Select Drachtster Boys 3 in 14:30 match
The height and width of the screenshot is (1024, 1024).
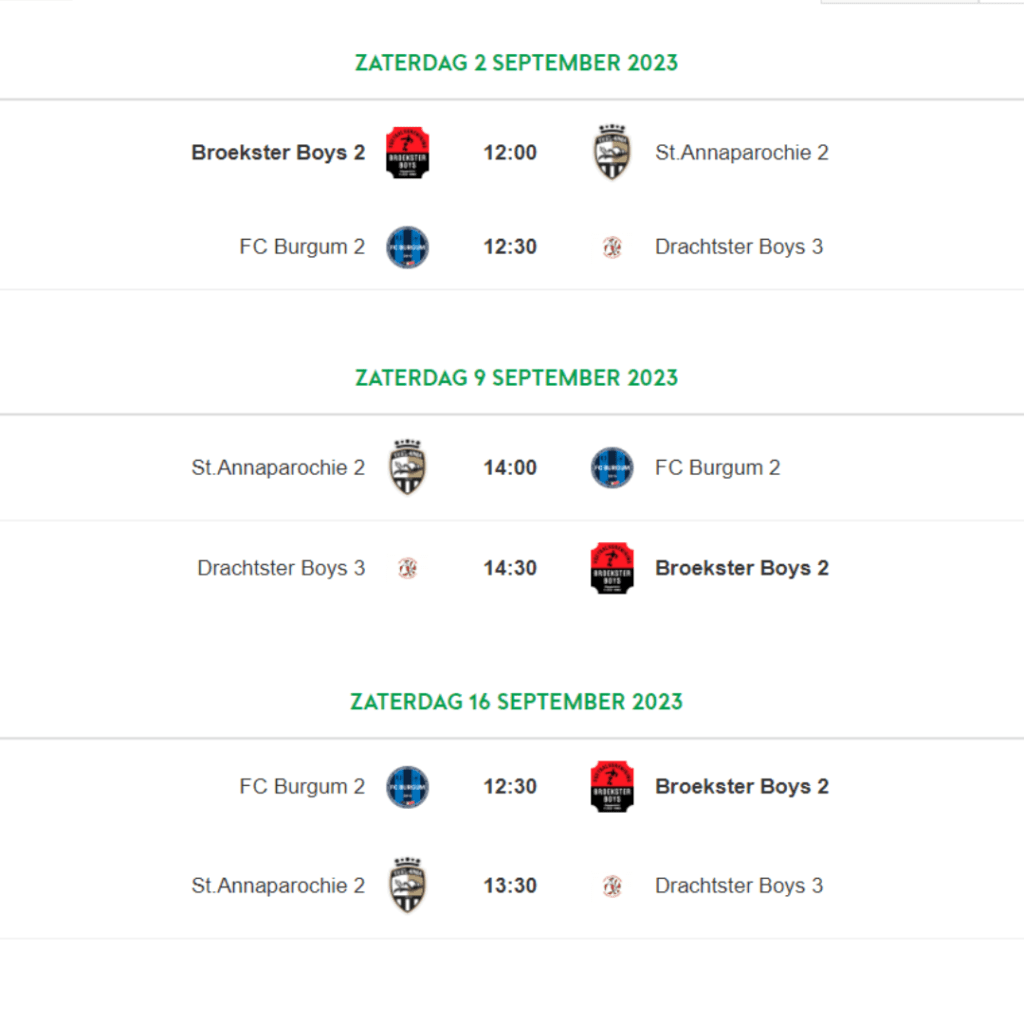click(281, 568)
